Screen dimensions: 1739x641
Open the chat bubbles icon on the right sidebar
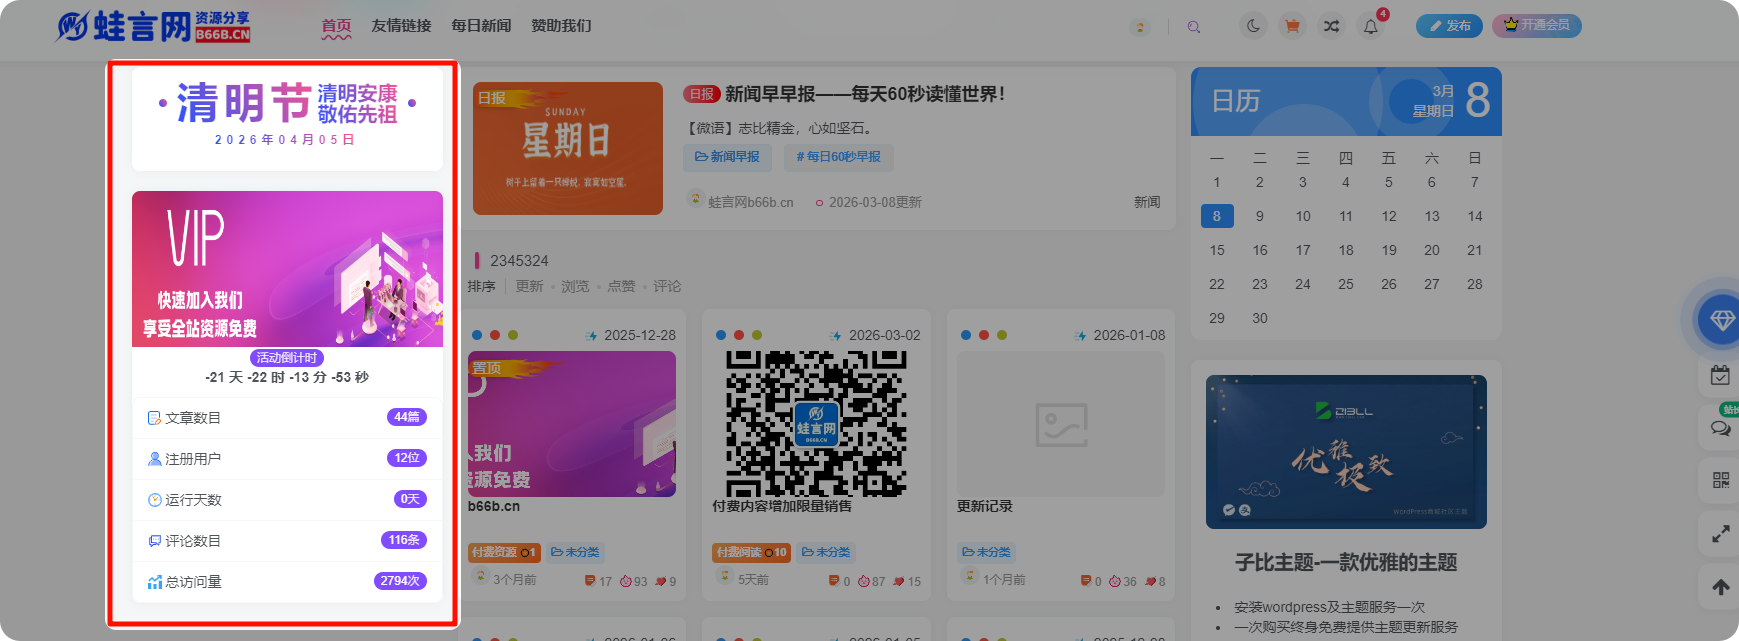point(1720,428)
